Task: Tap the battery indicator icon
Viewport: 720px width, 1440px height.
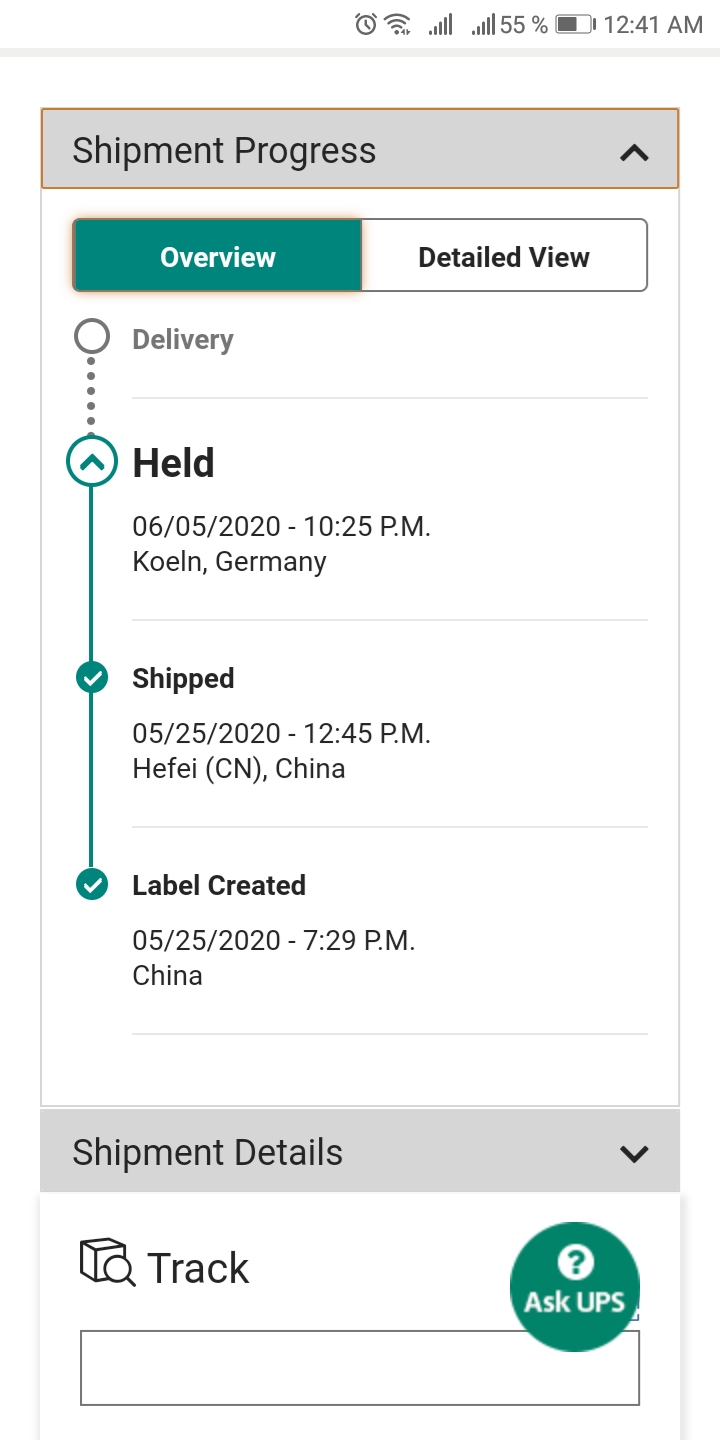Action: [x=575, y=24]
